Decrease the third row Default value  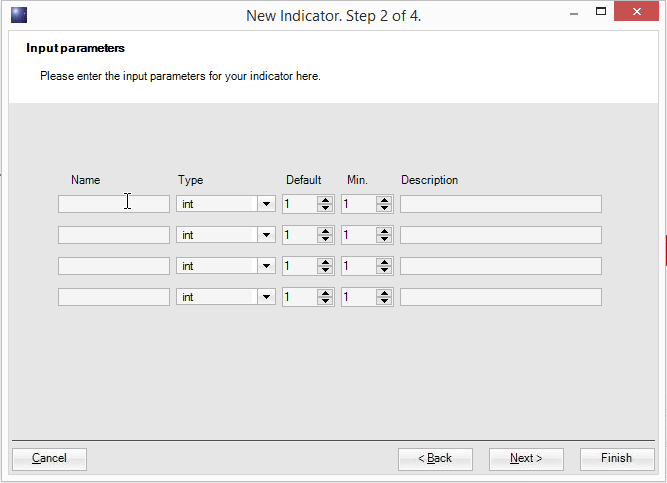[325, 270]
